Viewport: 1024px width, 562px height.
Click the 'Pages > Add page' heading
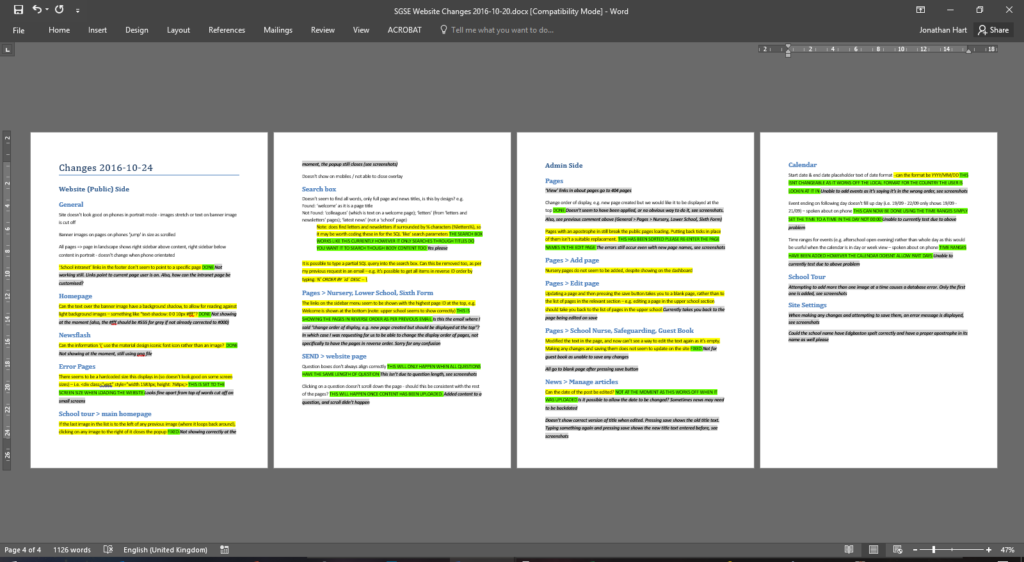(x=571, y=260)
